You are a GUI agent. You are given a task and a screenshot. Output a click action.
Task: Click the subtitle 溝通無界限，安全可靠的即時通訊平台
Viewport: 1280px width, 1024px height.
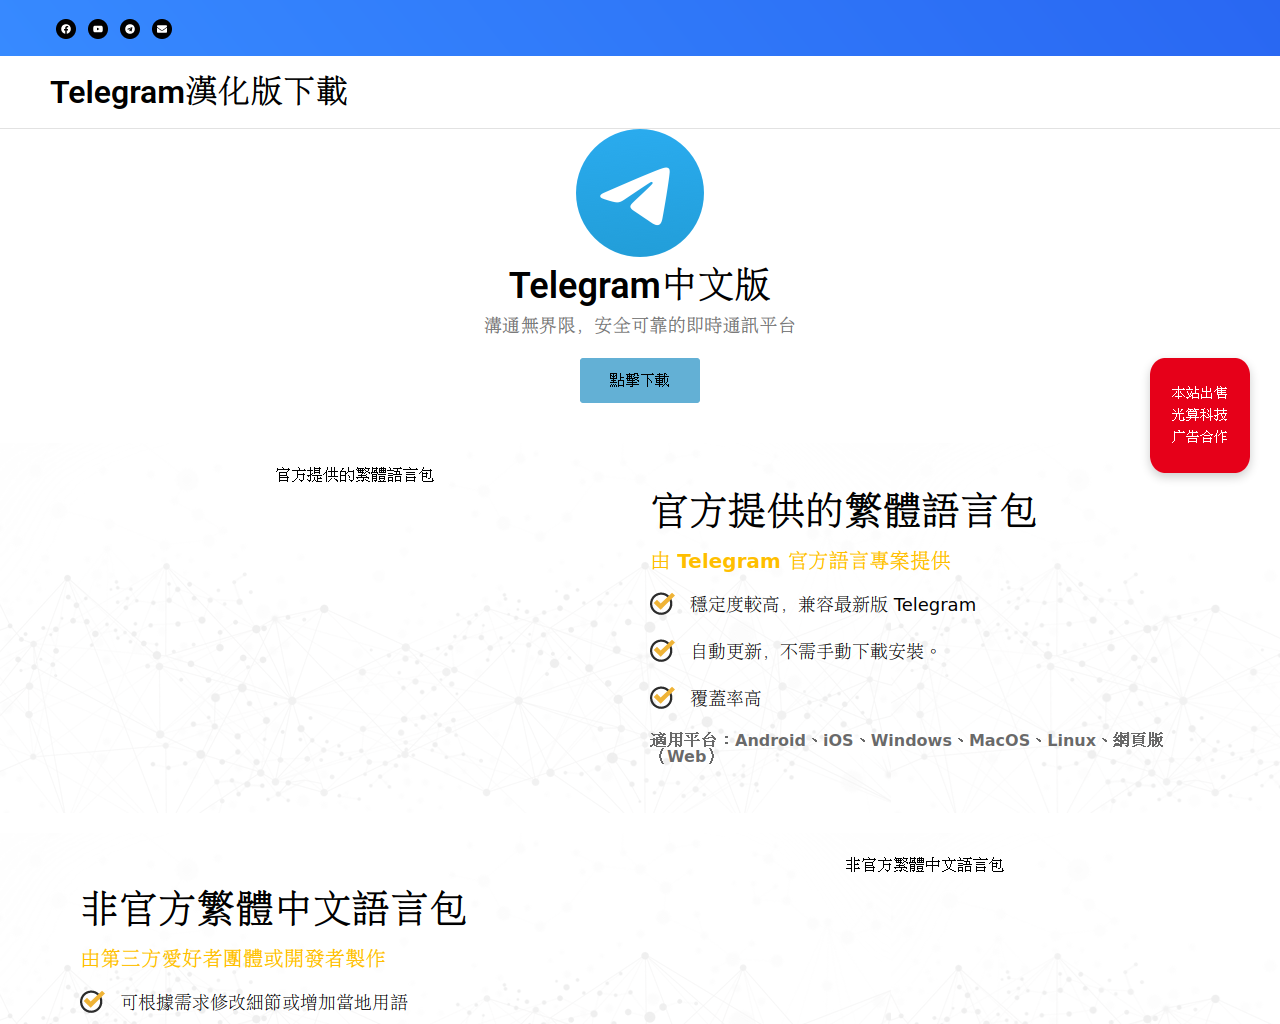640,326
